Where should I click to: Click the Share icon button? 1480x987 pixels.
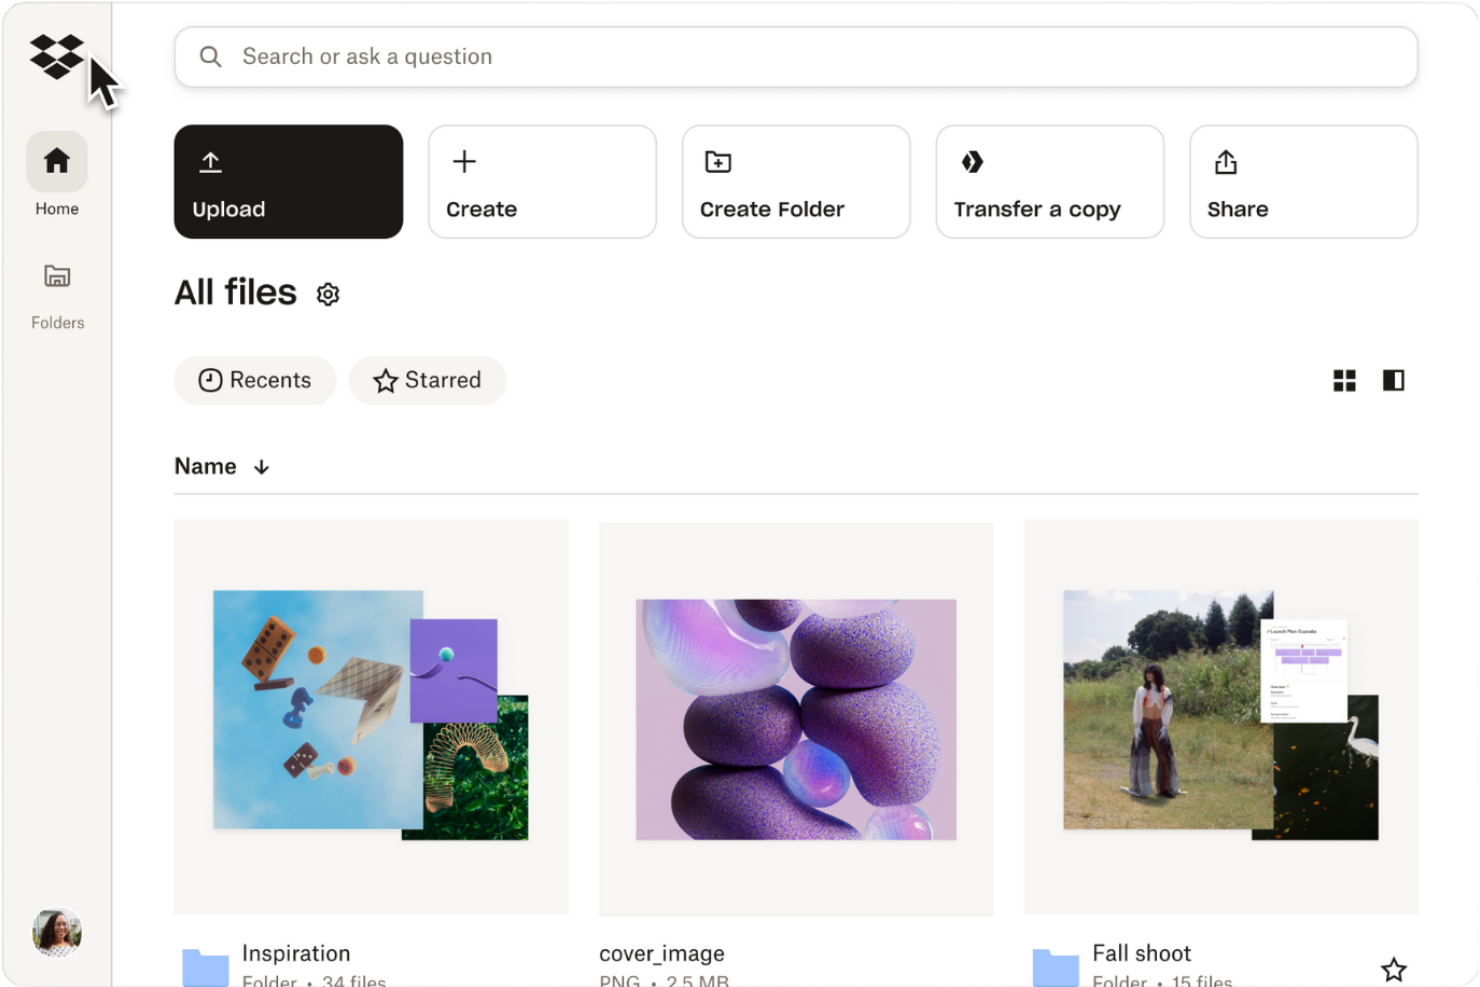[1224, 160]
